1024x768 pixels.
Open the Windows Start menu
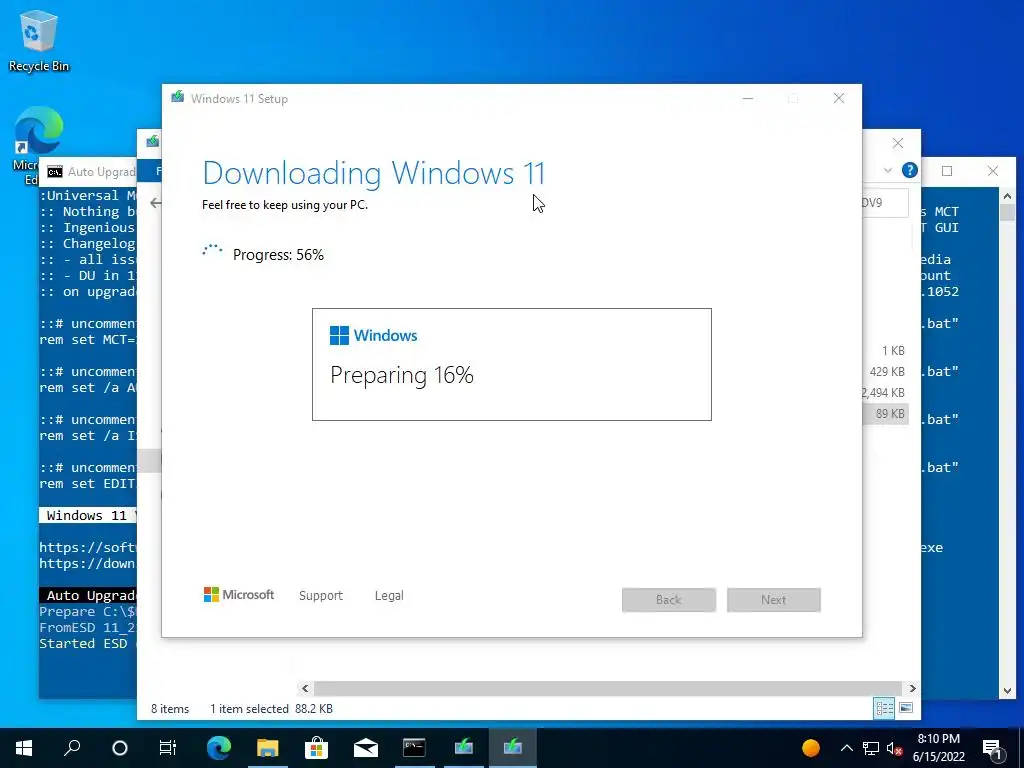24,748
